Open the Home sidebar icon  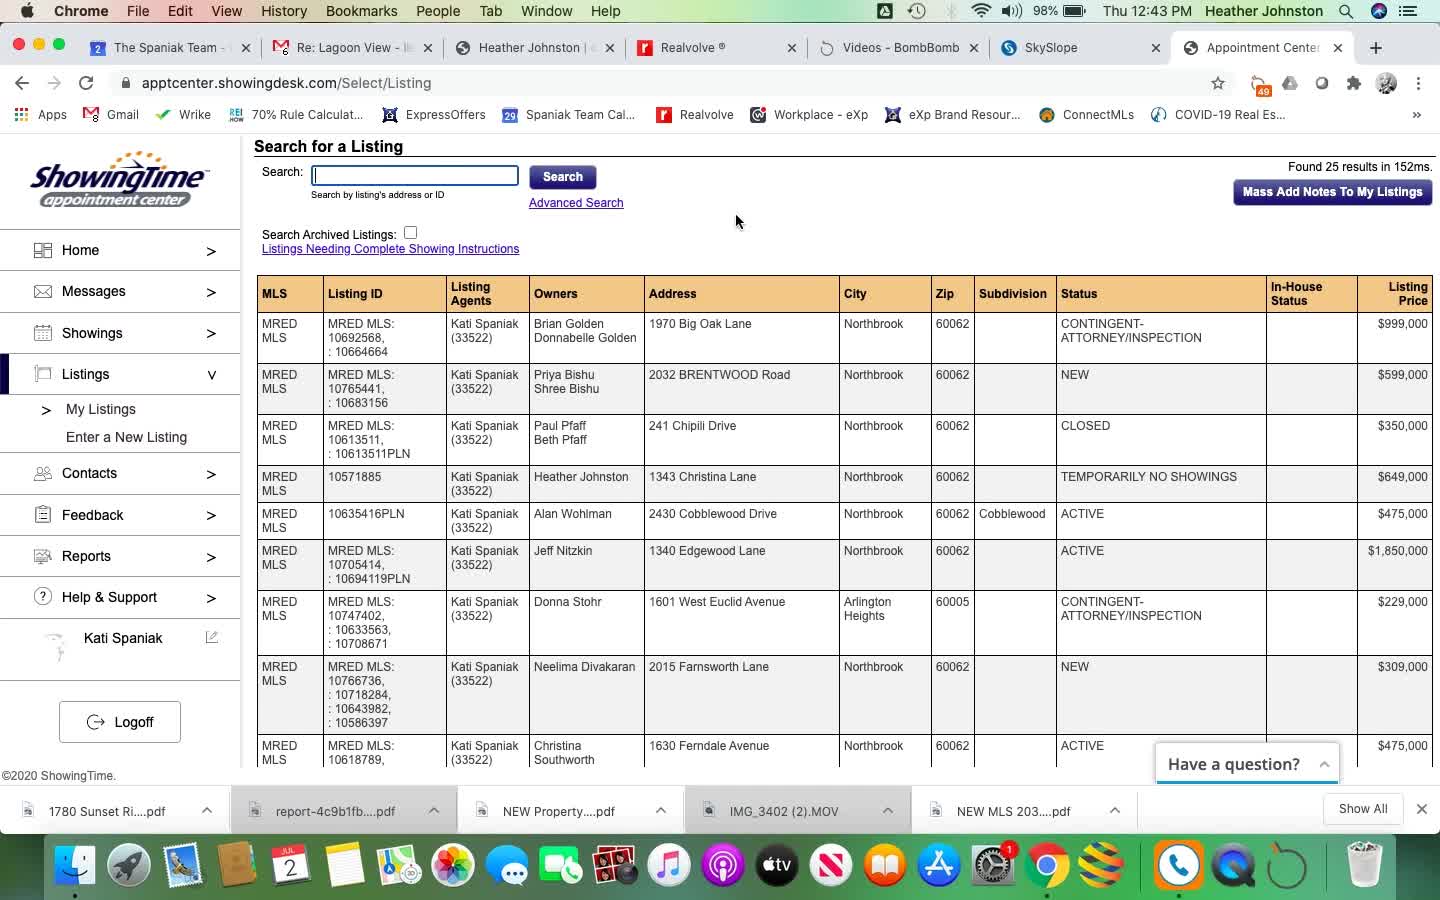[42, 250]
